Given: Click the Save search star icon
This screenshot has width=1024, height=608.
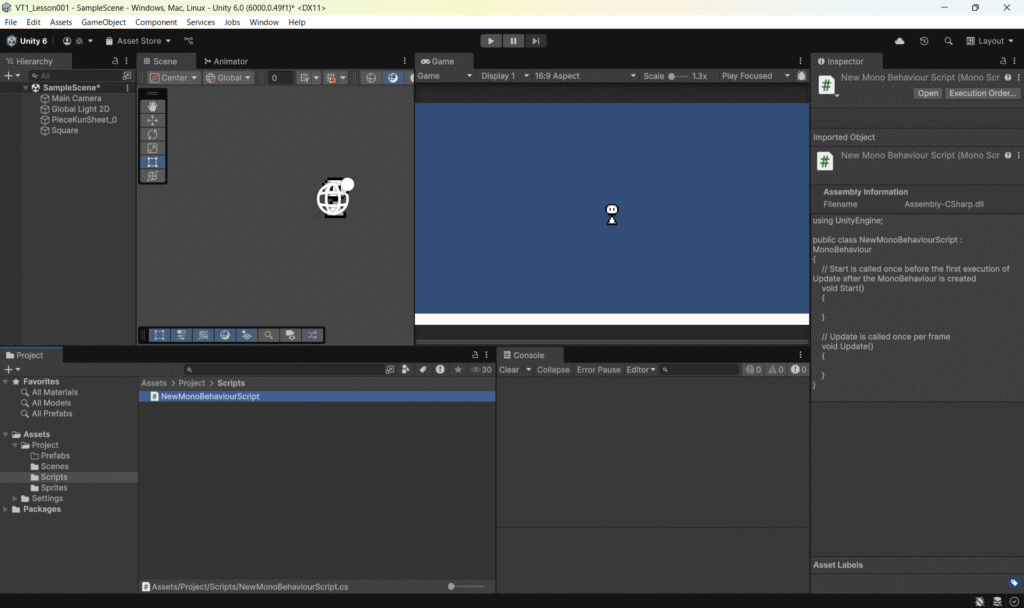Looking at the screenshot, I should coord(458,370).
